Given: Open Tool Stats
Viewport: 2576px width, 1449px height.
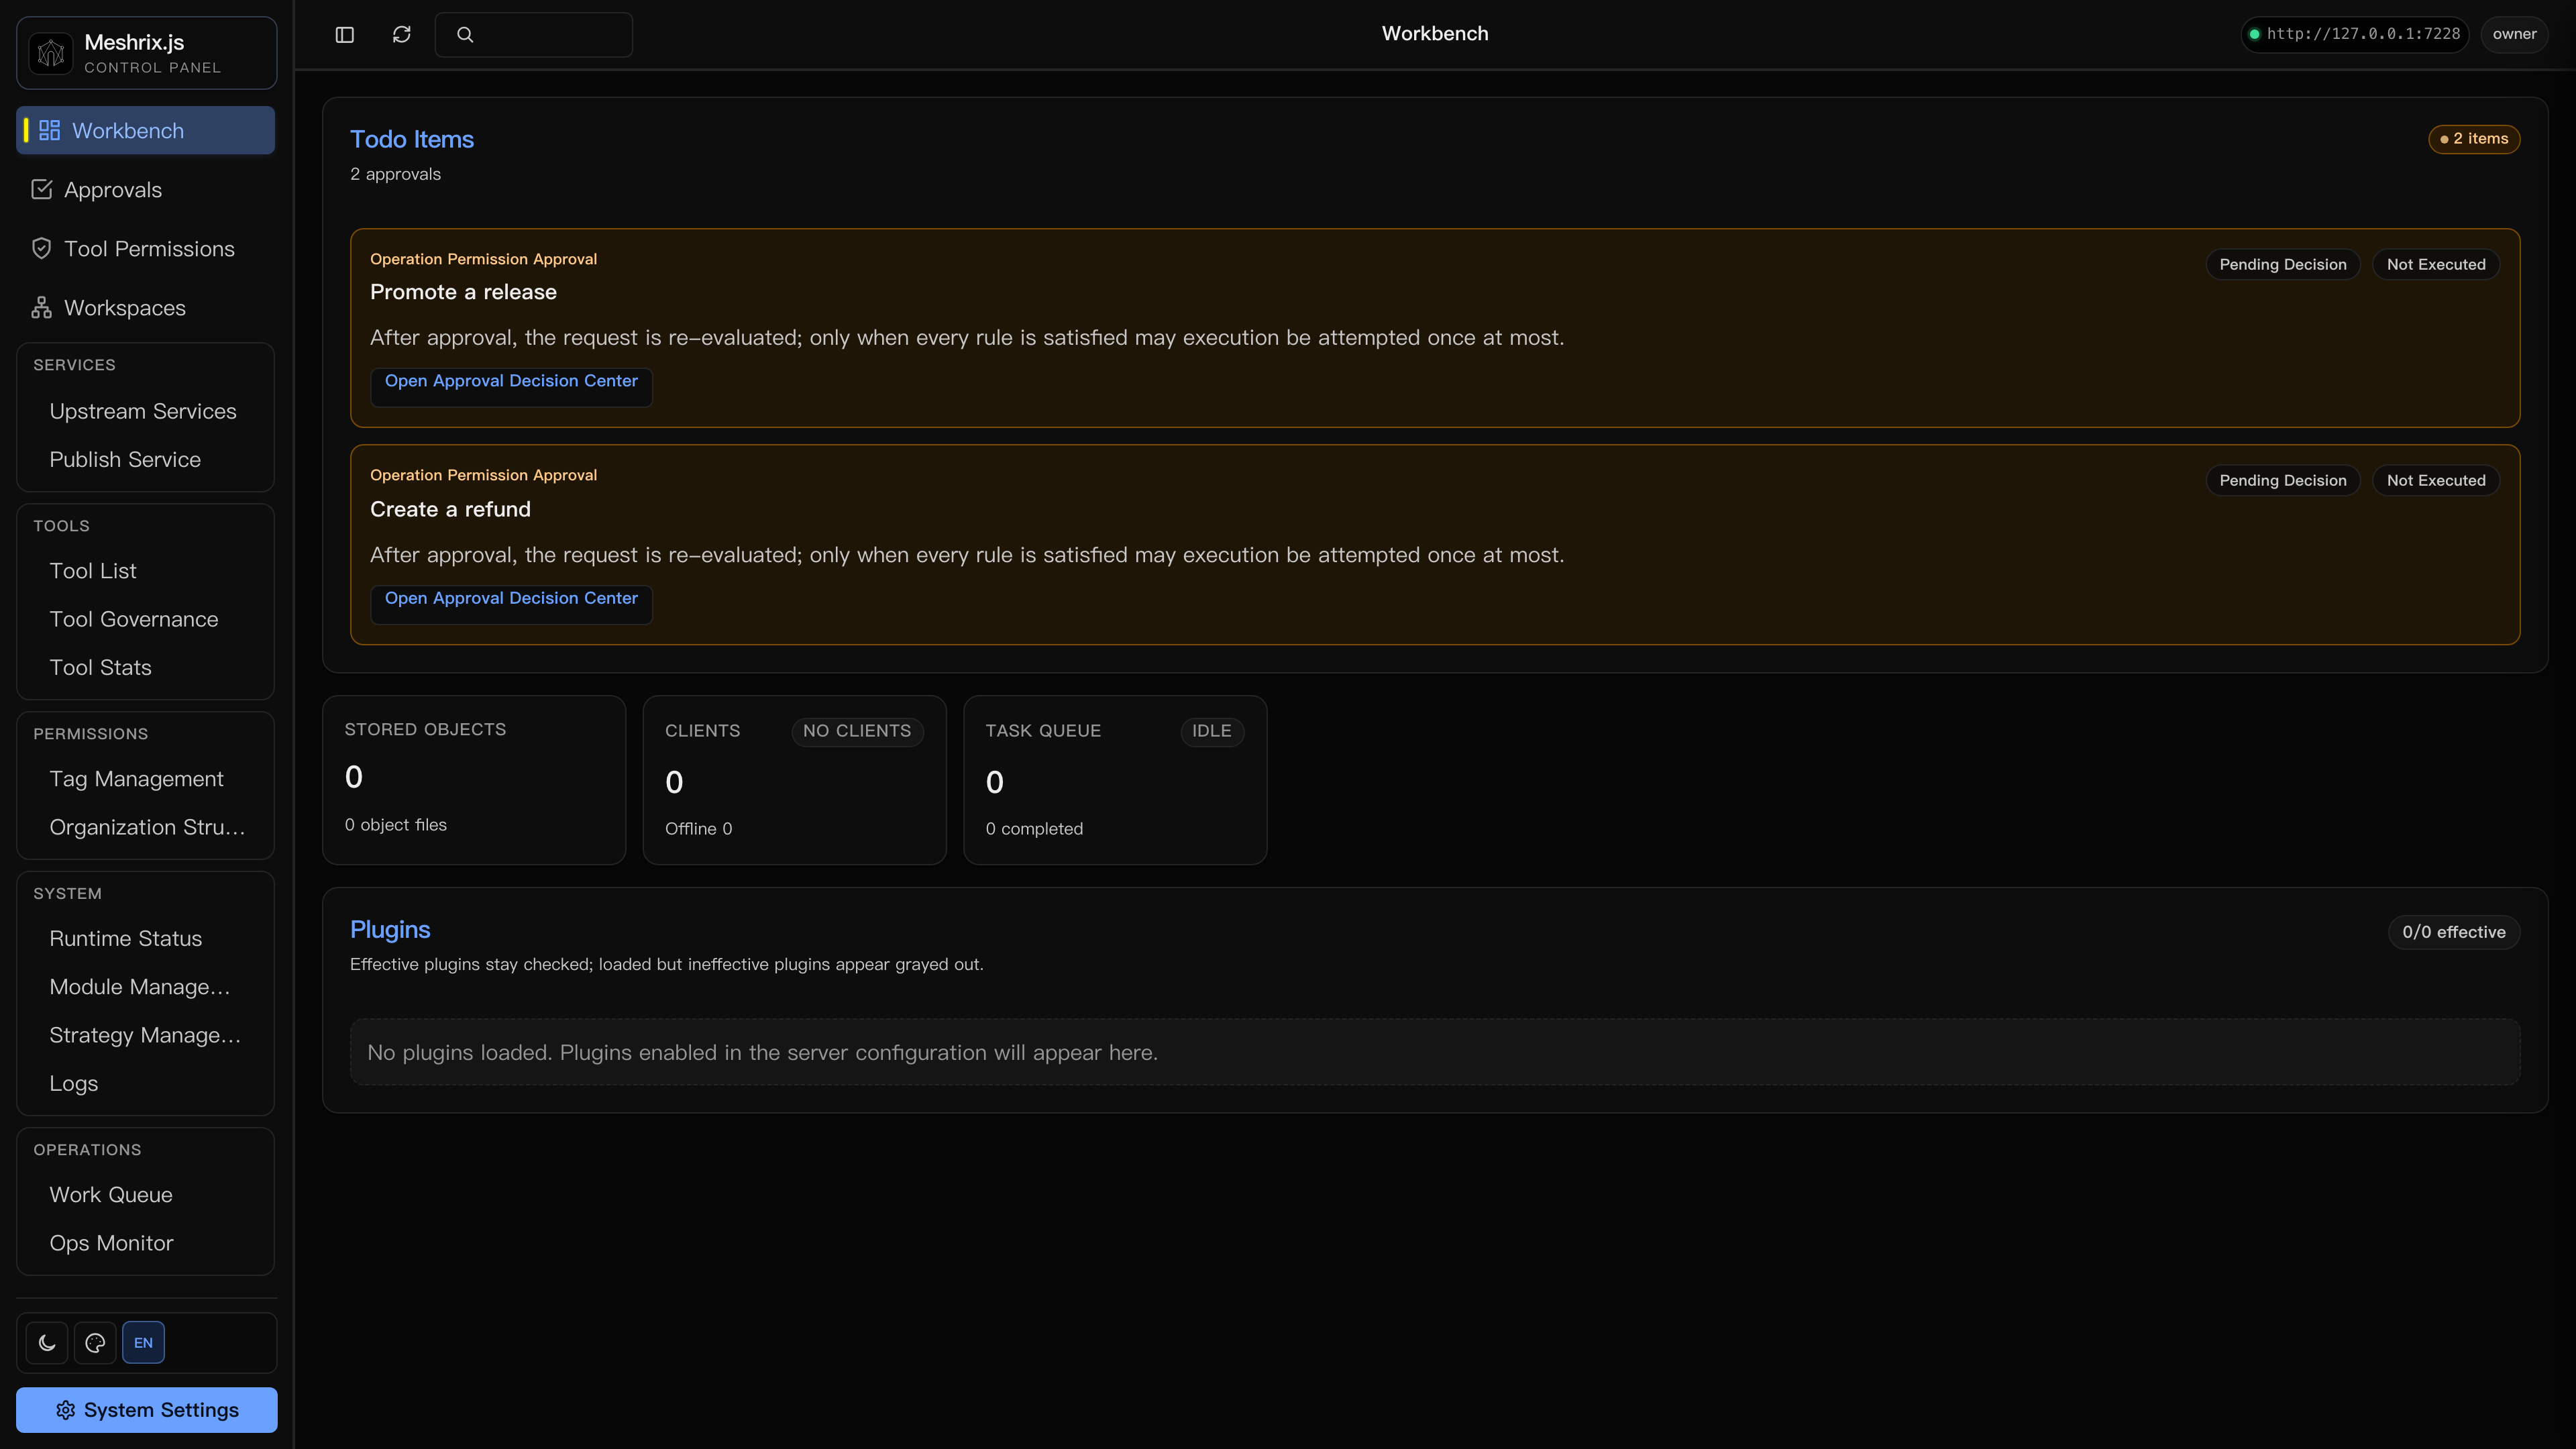Looking at the screenshot, I should click(x=100, y=668).
